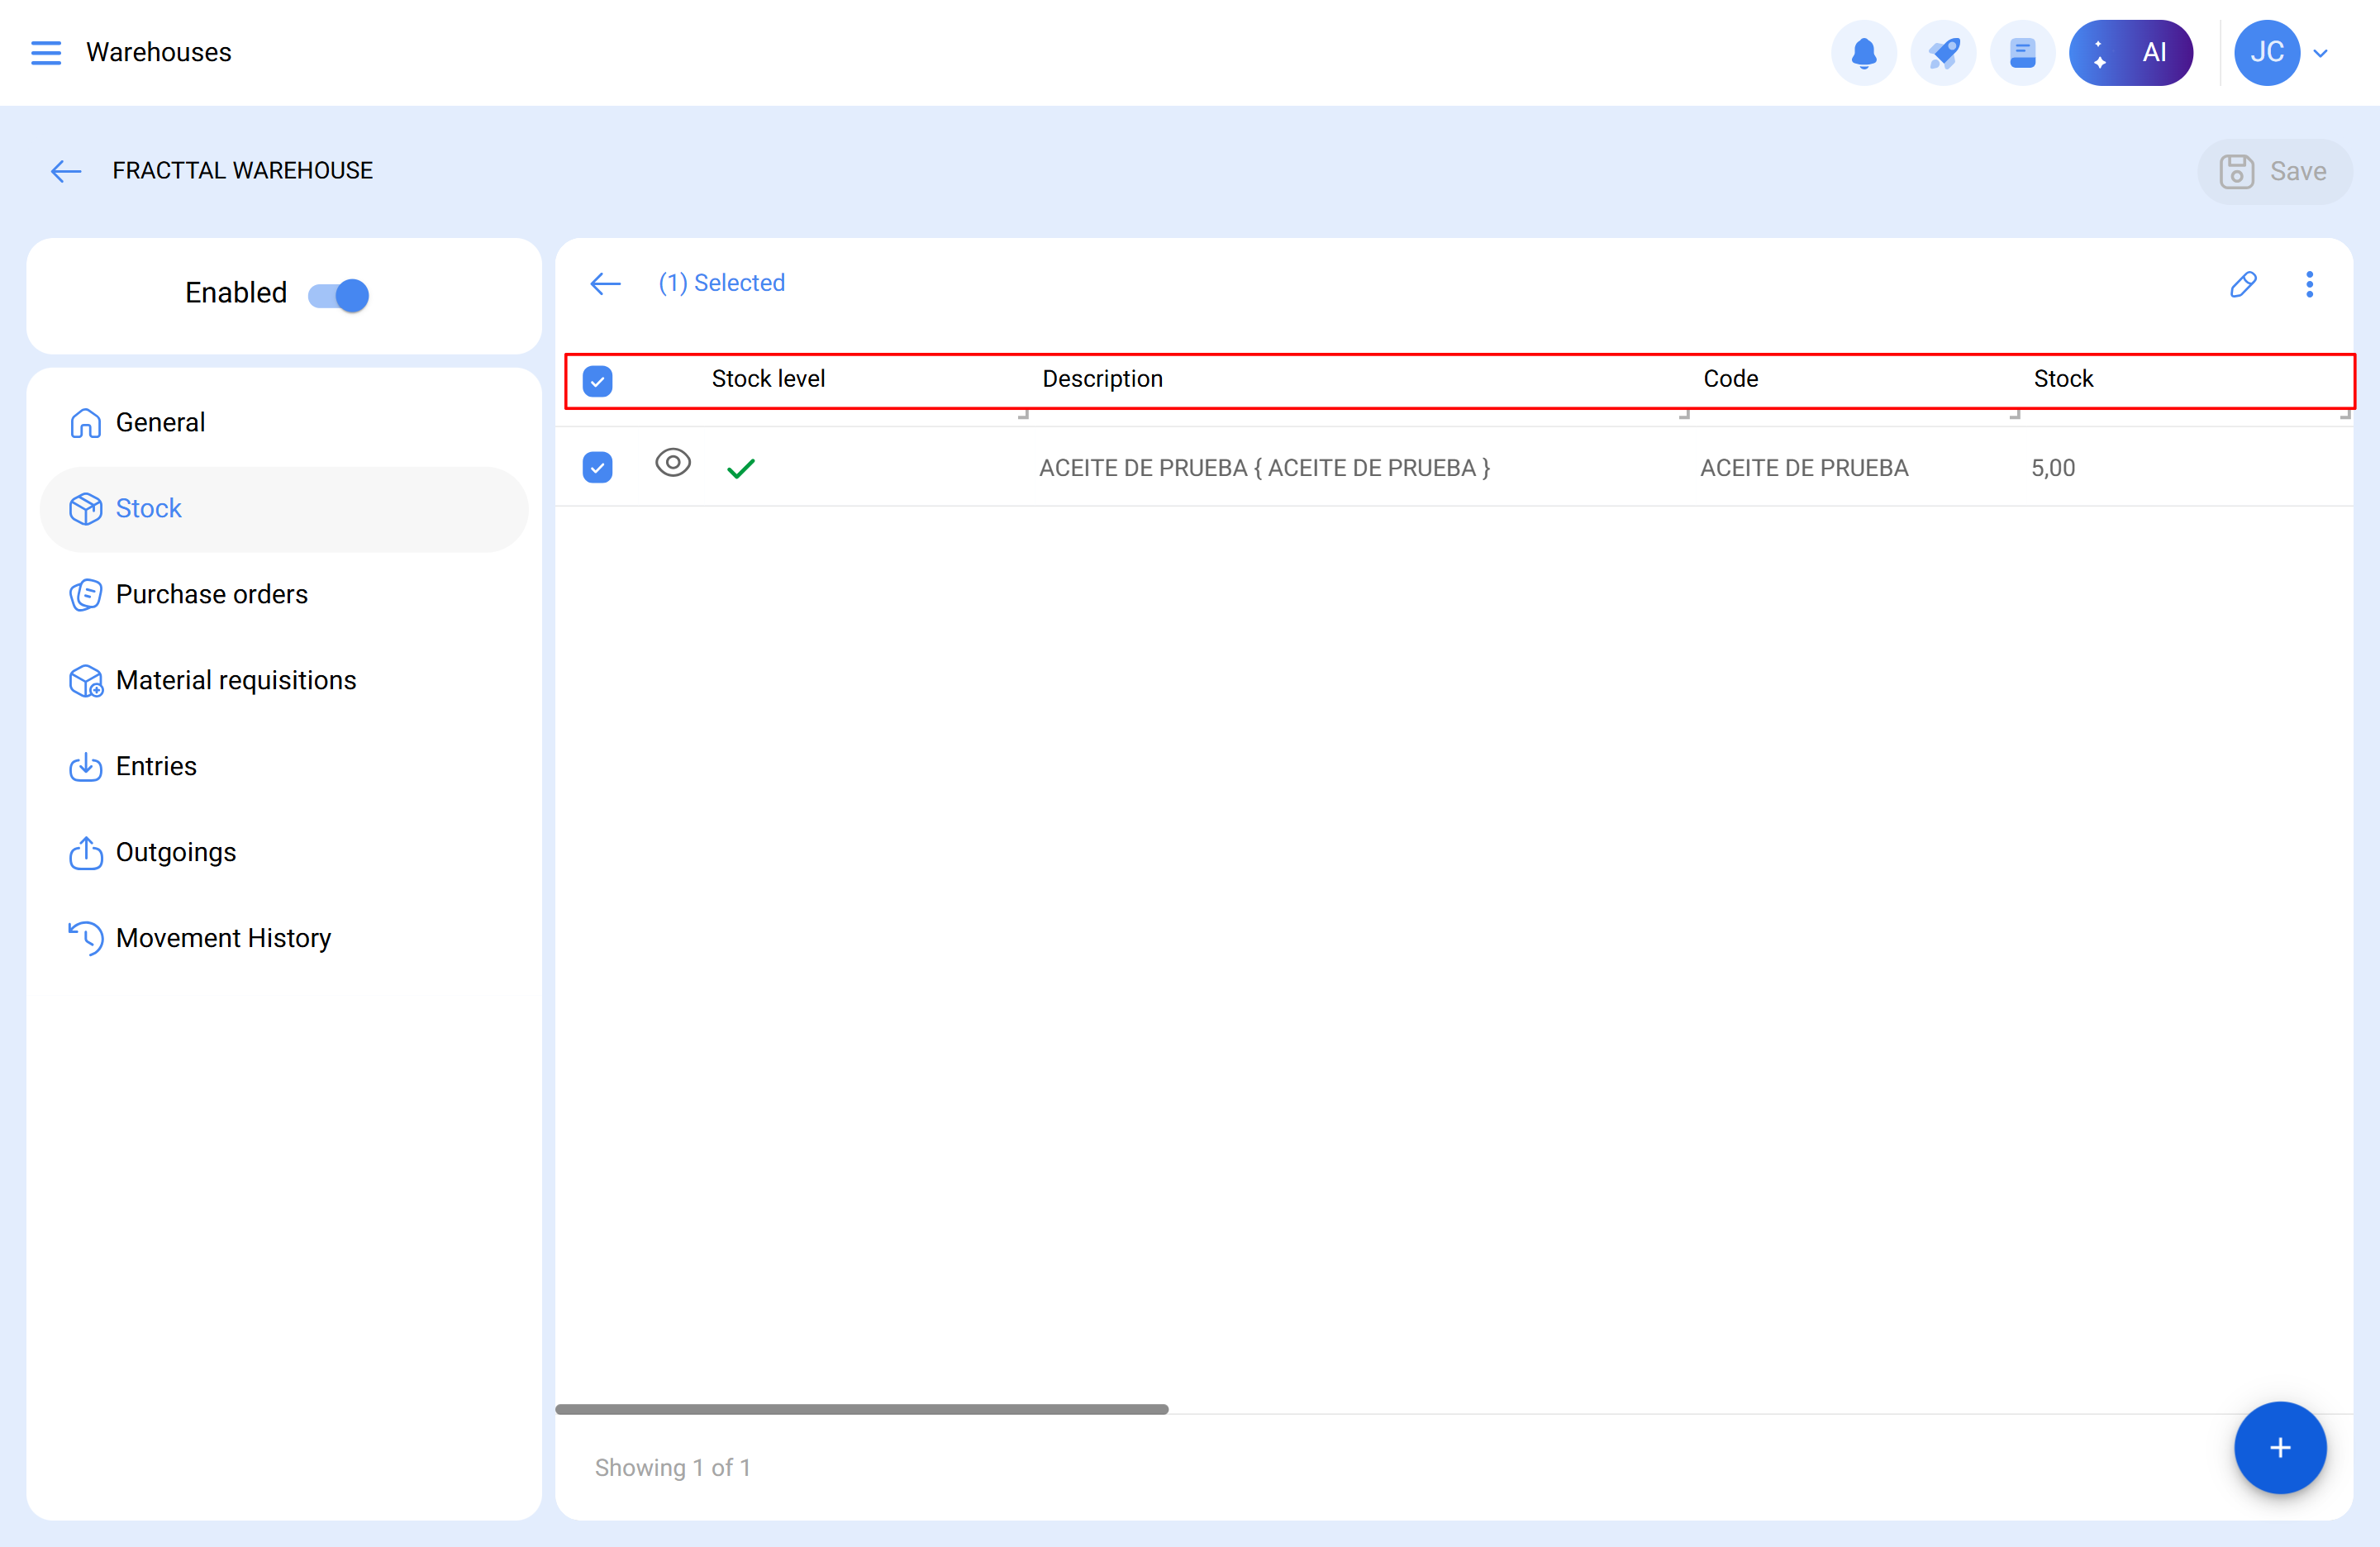Uncheck the select-all header checkbox
This screenshot has height=1547, width=2380.
[x=597, y=380]
